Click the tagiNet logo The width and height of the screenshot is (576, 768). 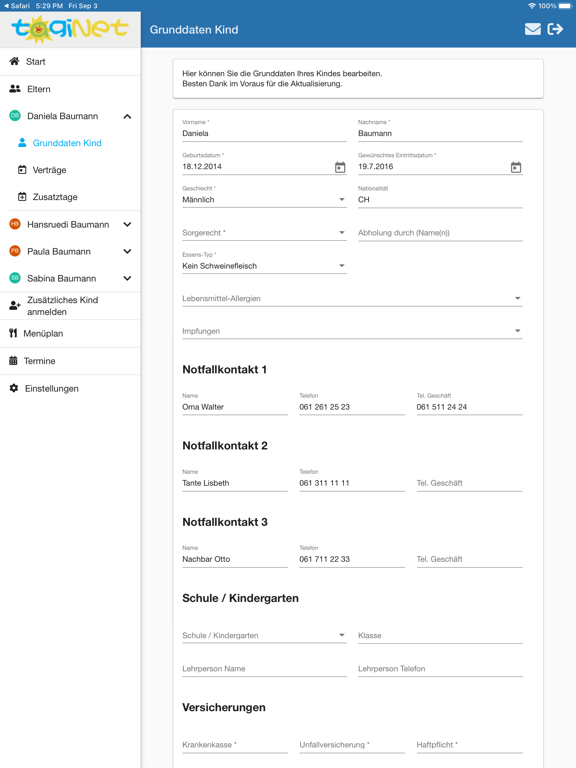(x=70, y=29)
